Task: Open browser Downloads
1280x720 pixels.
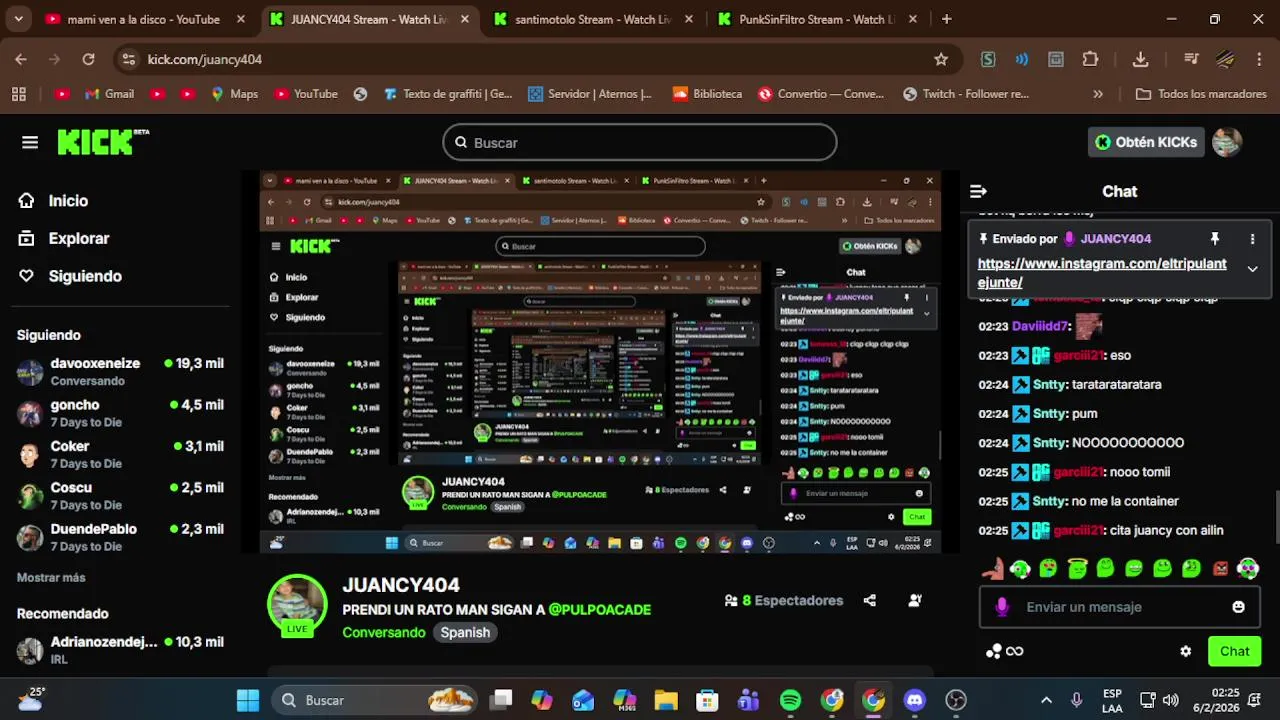Action: tap(1140, 59)
